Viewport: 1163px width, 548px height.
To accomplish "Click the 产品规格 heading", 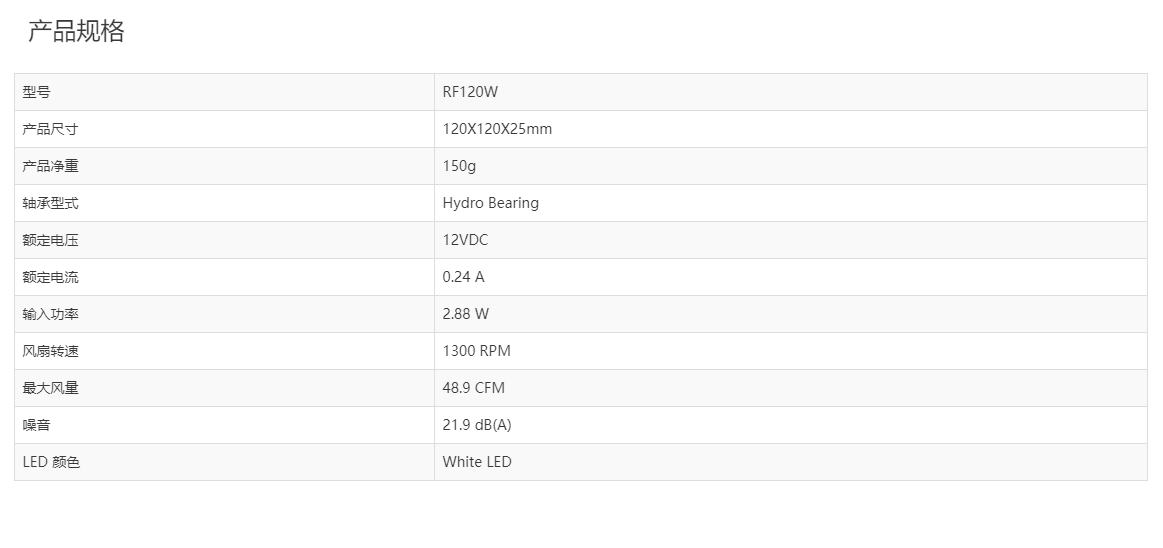I will point(76,31).
